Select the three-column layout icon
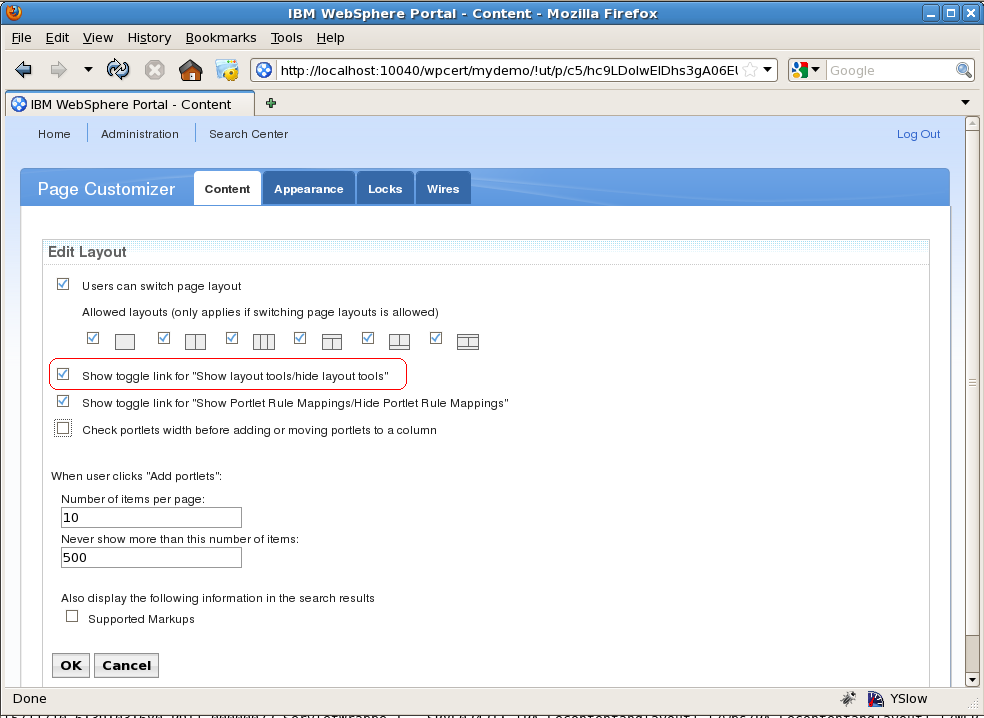984x718 pixels. [264, 341]
